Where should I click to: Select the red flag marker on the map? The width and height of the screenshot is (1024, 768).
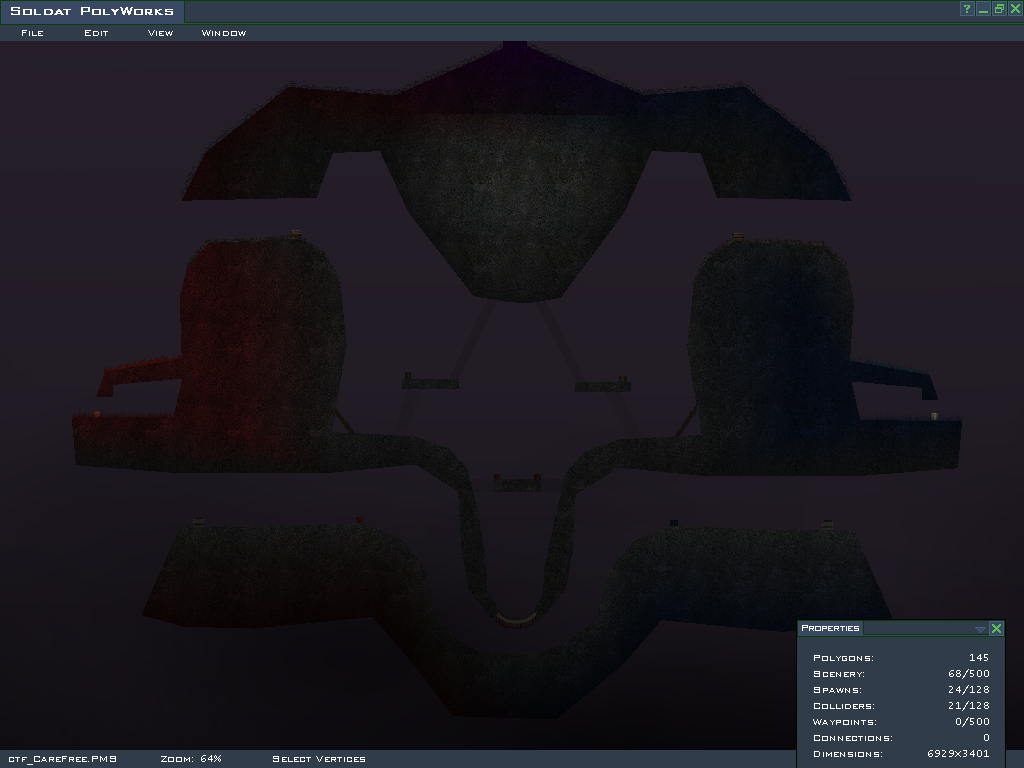coord(359,520)
